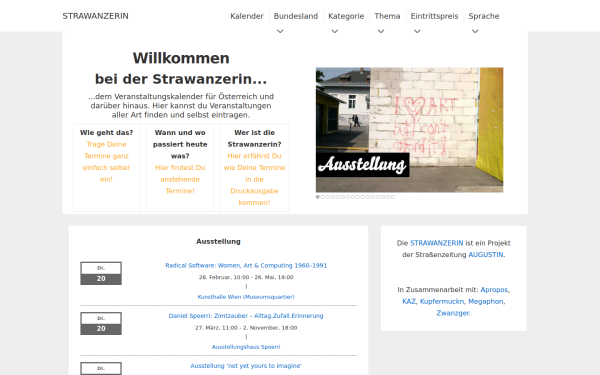
Task: Open the Kategorie menu
Action: (346, 16)
